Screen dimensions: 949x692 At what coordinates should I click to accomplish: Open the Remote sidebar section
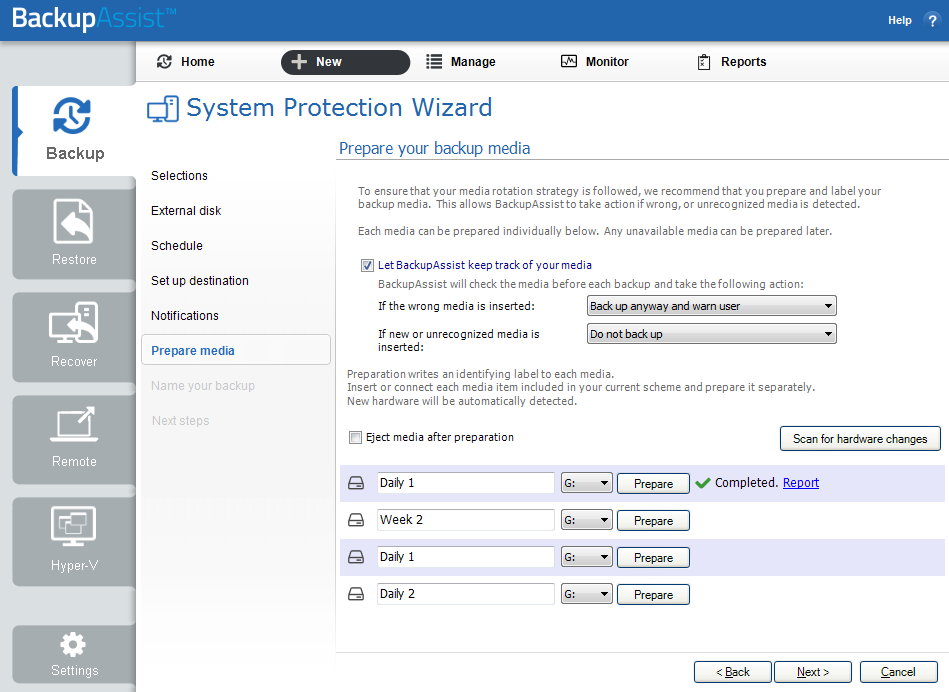click(74, 439)
